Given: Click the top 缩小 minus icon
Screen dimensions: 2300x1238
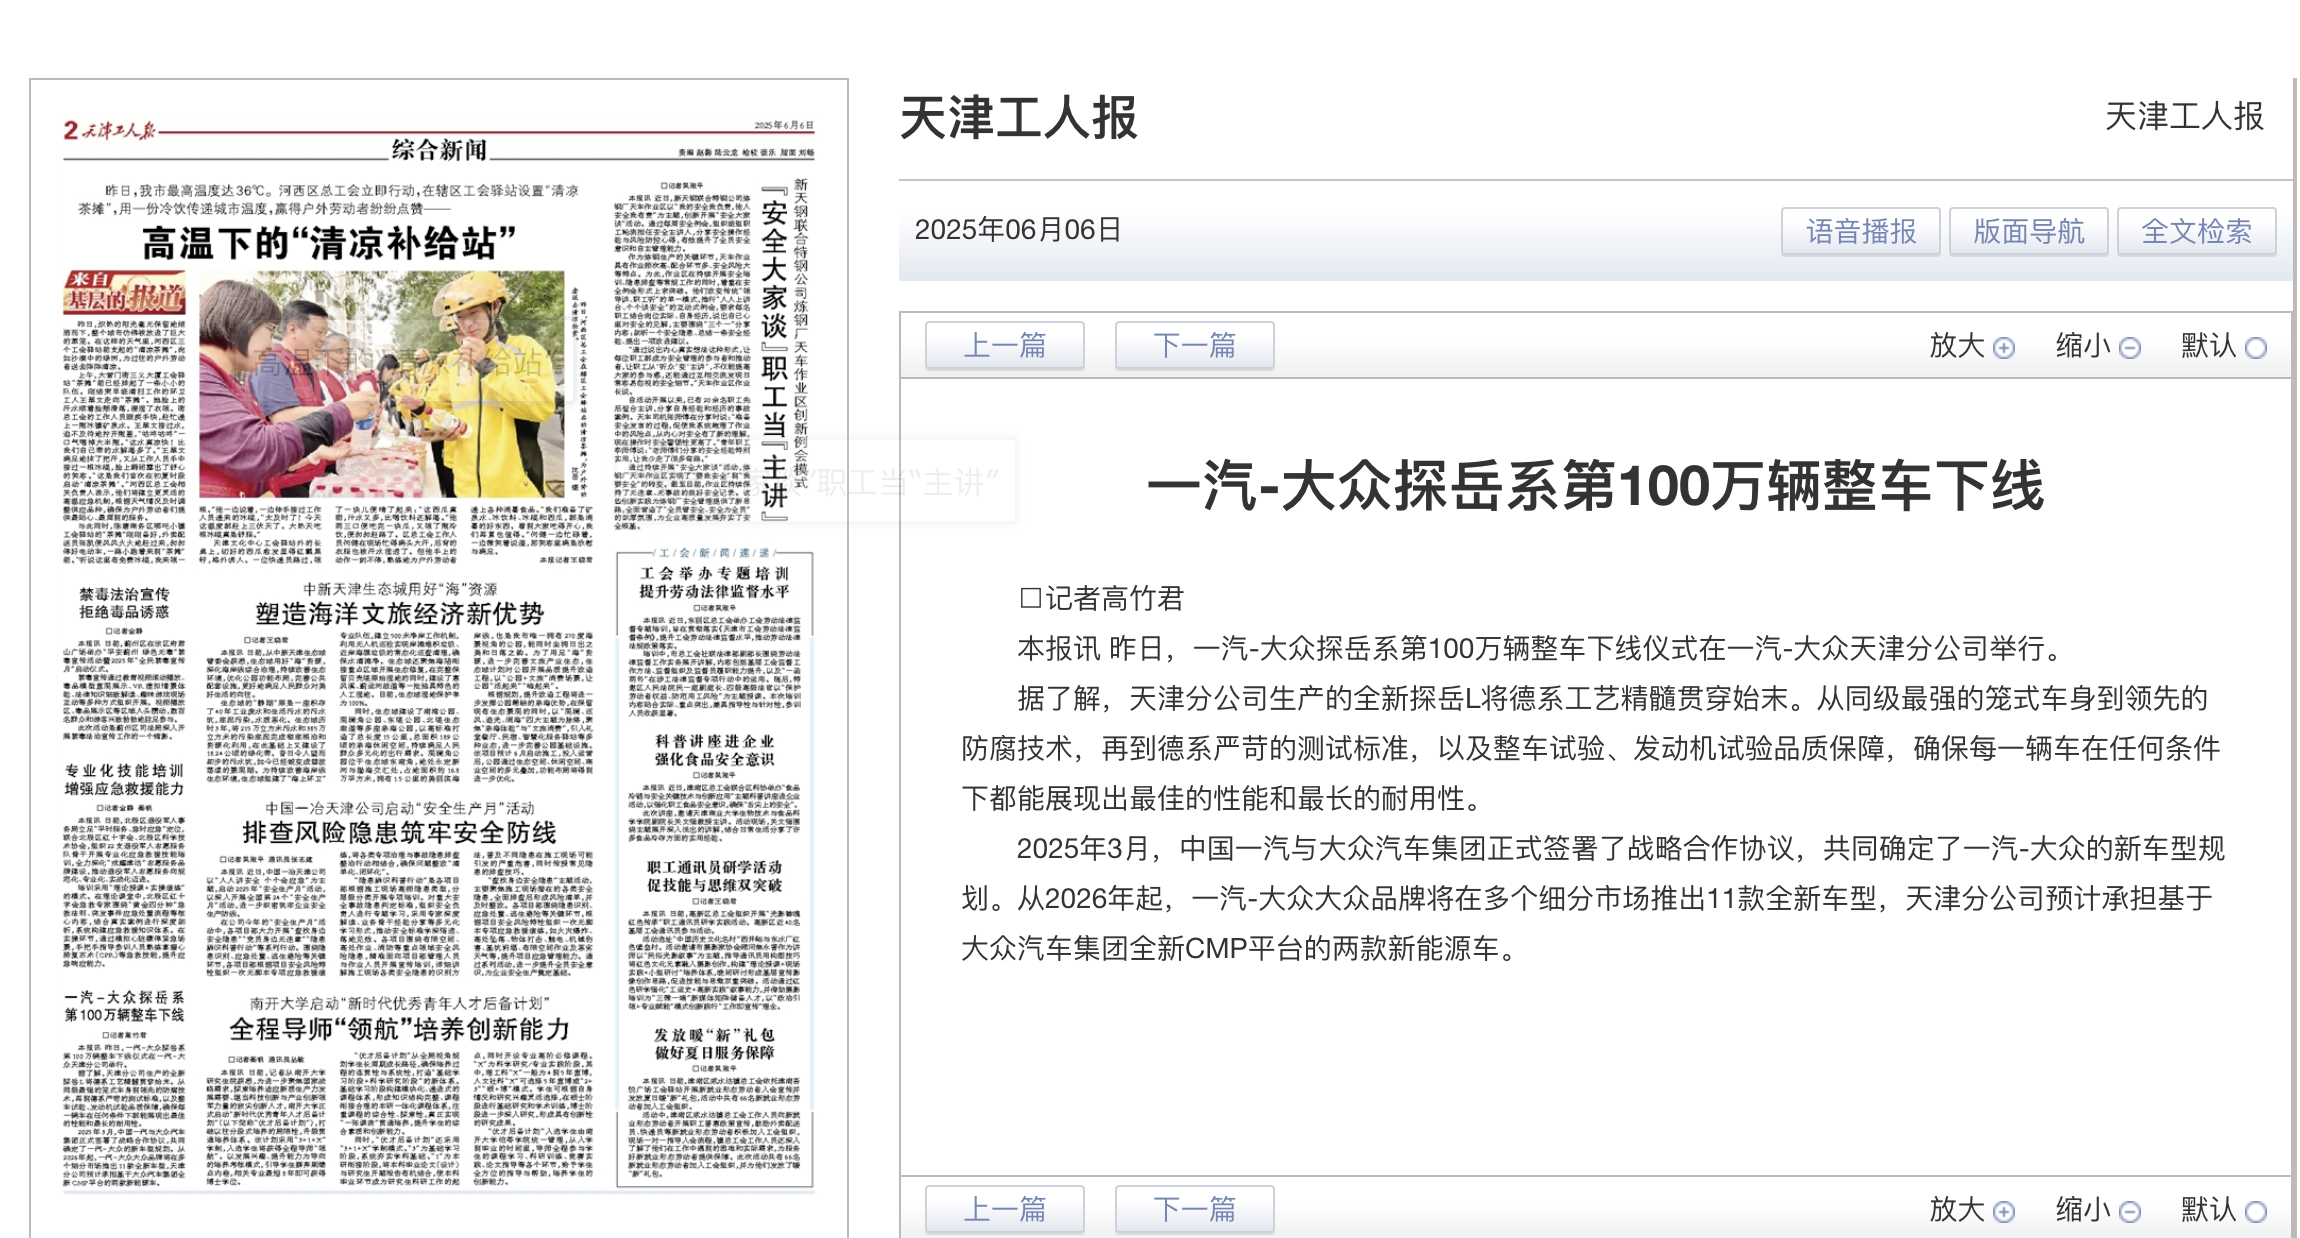Looking at the screenshot, I should (x=2130, y=348).
